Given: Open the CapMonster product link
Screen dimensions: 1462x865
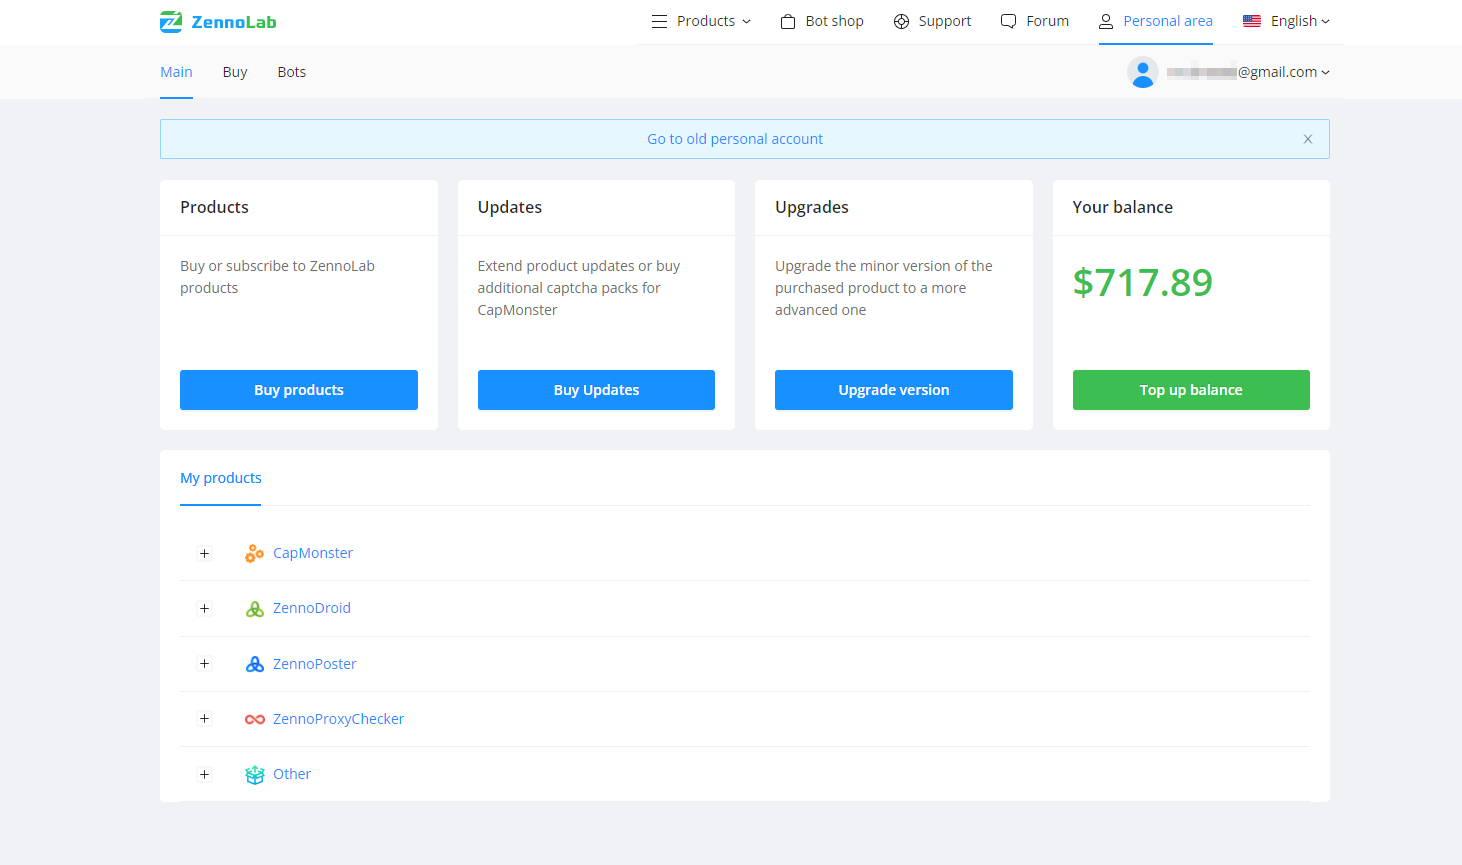Looking at the screenshot, I should click(313, 553).
